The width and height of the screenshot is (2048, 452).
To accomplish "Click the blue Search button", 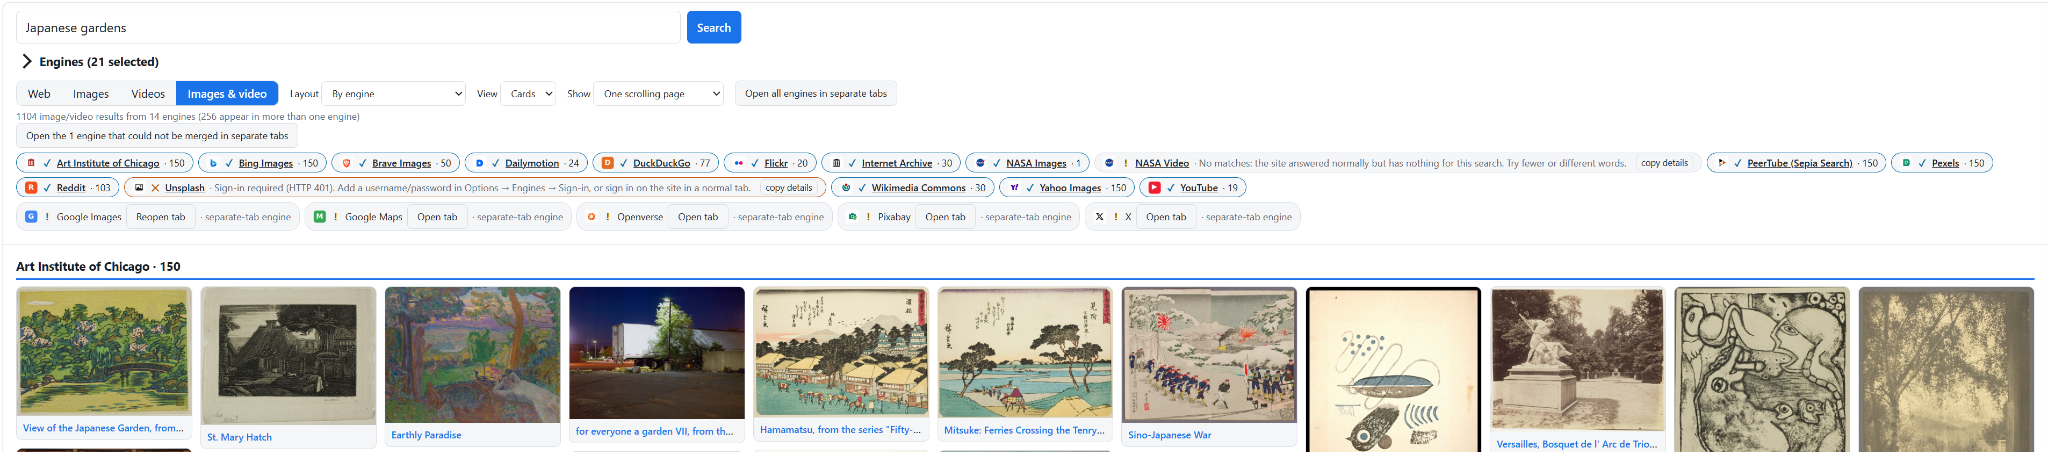I will (x=714, y=27).
